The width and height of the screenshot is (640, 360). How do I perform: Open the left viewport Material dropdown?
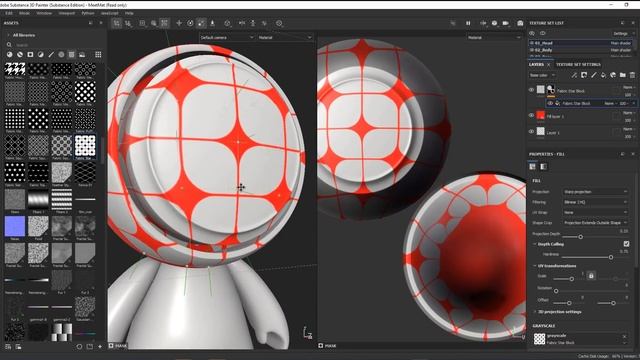[285, 37]
